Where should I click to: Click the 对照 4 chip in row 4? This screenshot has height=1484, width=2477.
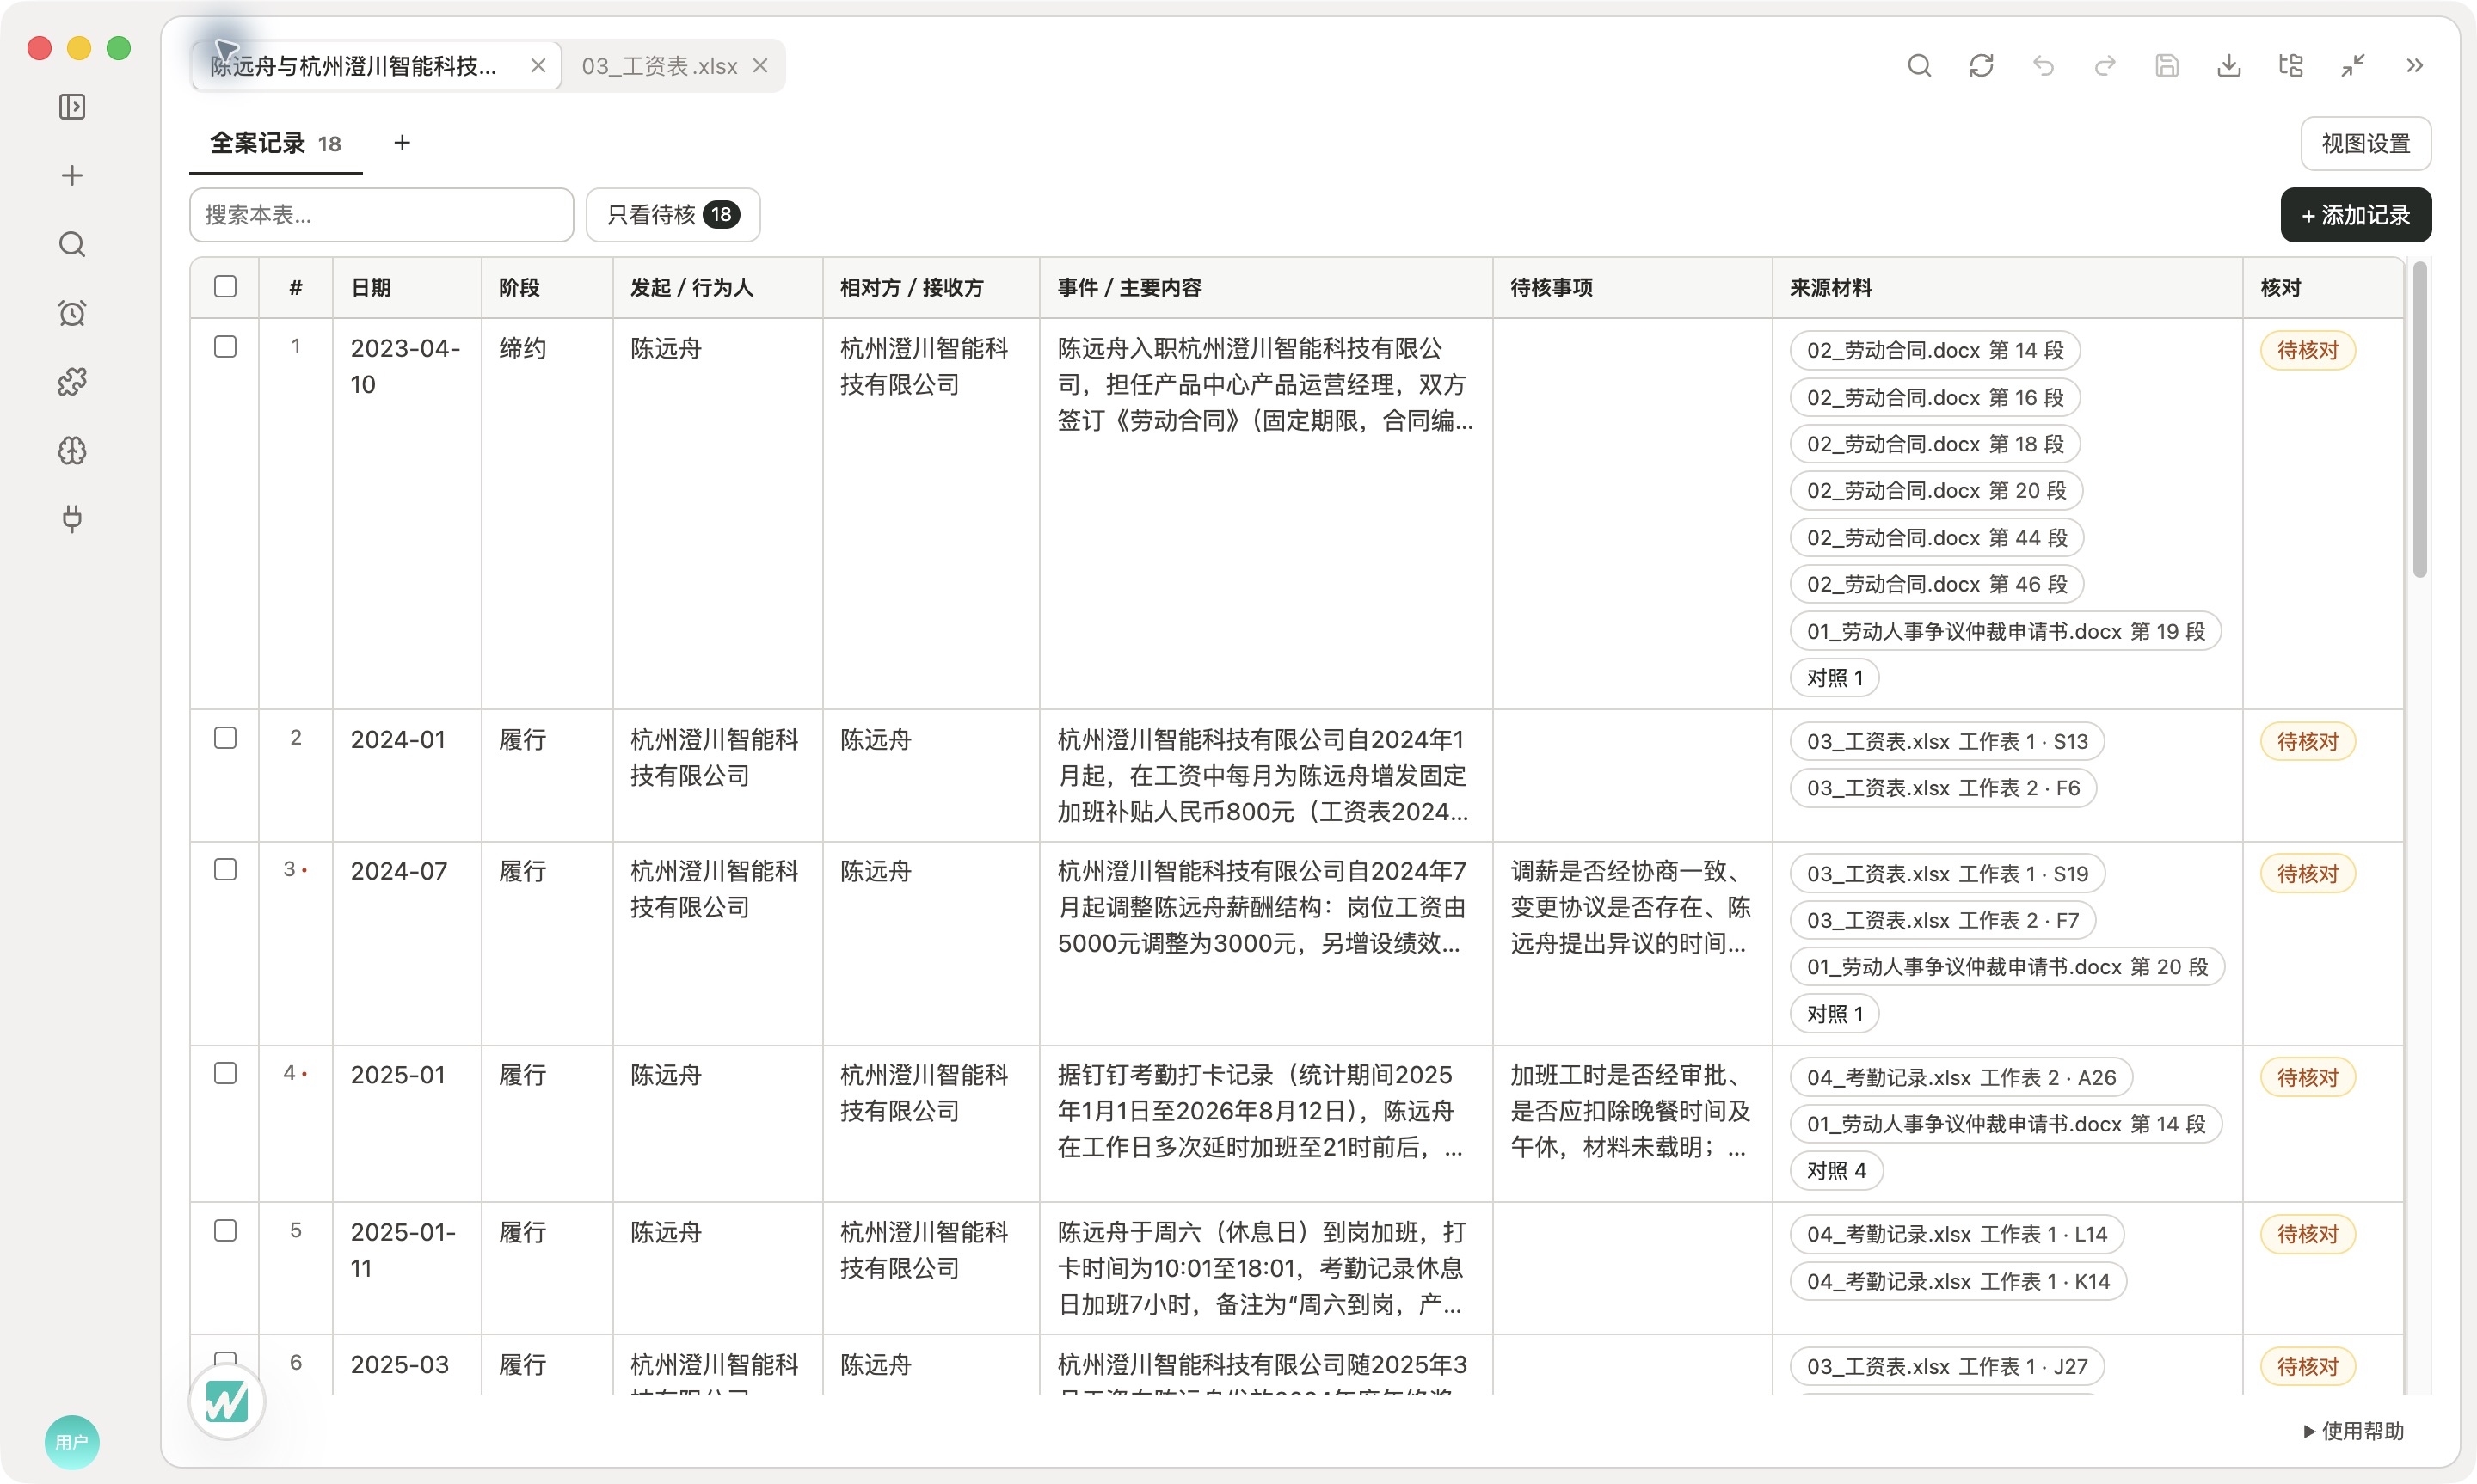(1836, 1171)
